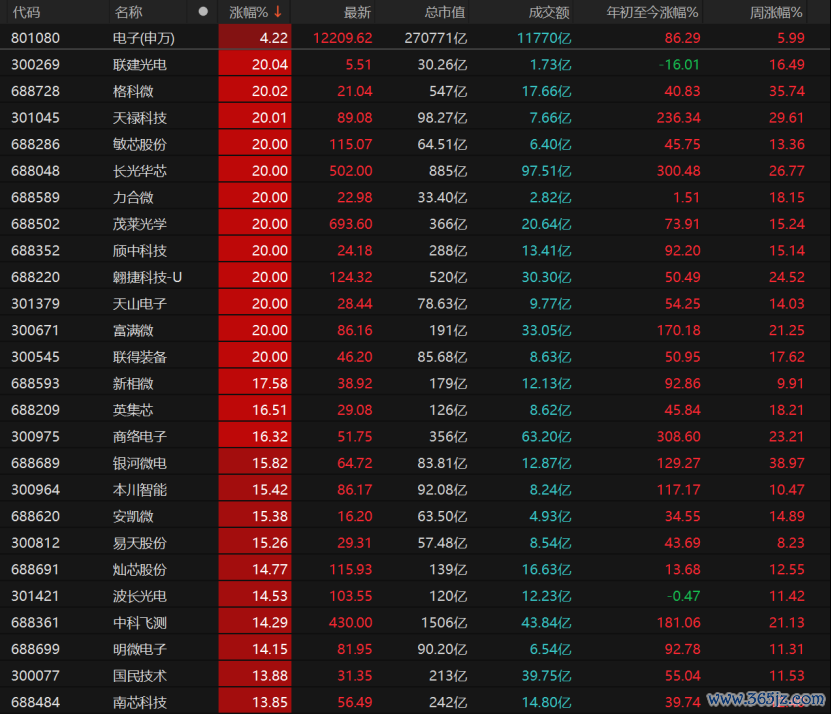Sort by 周涨幅% column header
The image size is (831, 714).
776,12
